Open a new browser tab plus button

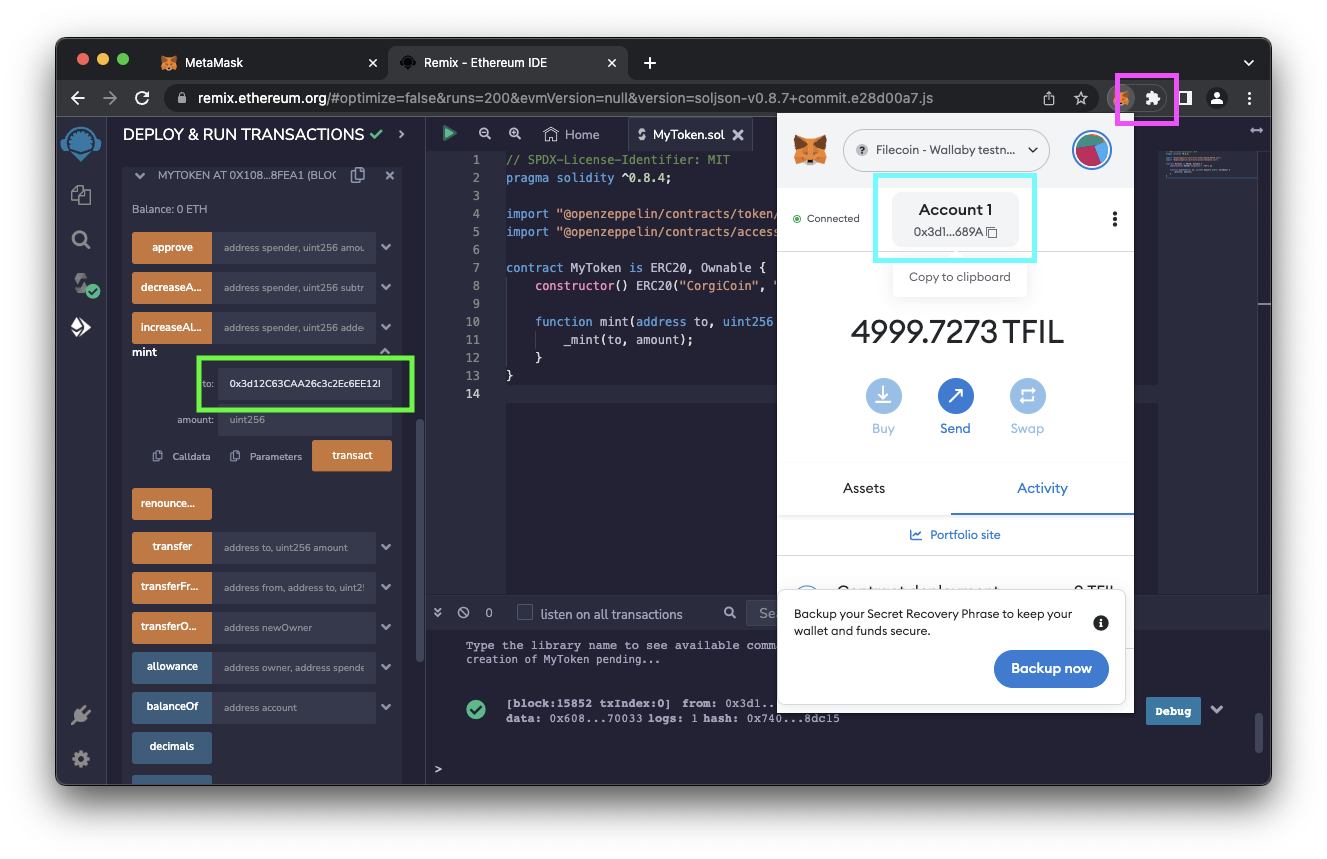click(x=650, y=63)
